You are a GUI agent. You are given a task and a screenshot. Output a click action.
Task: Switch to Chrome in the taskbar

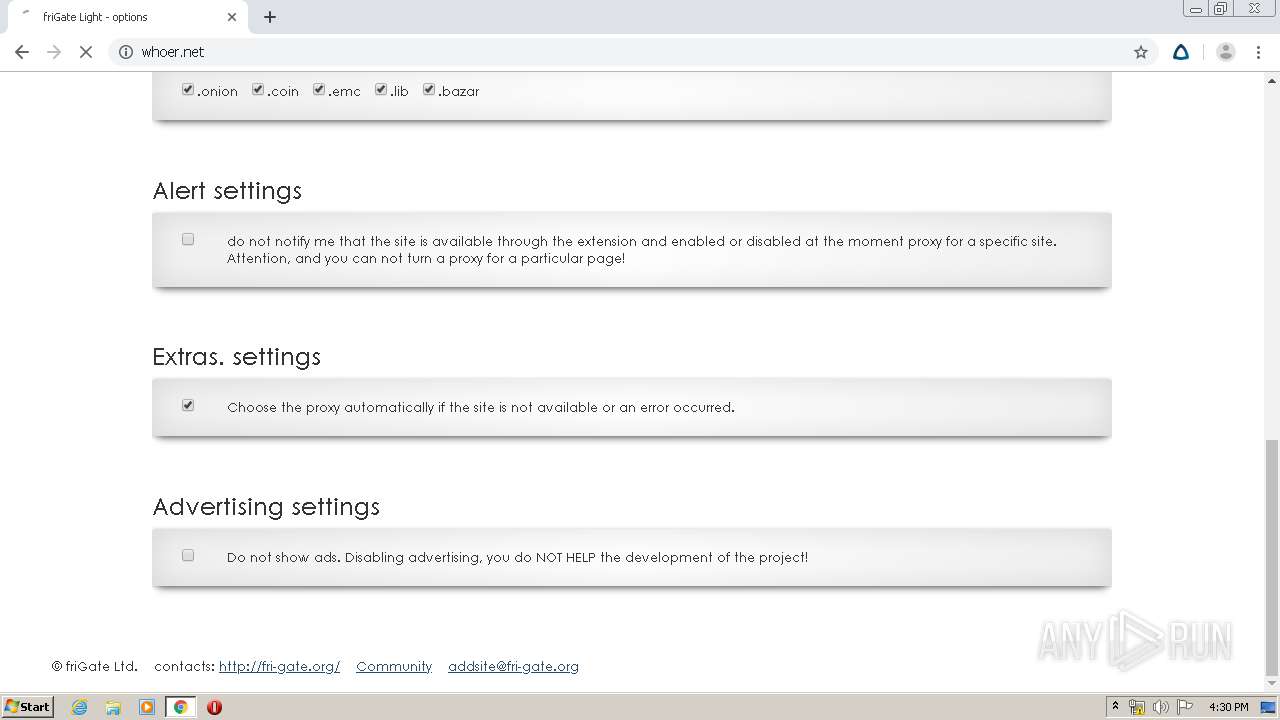(x=180, y=707)
